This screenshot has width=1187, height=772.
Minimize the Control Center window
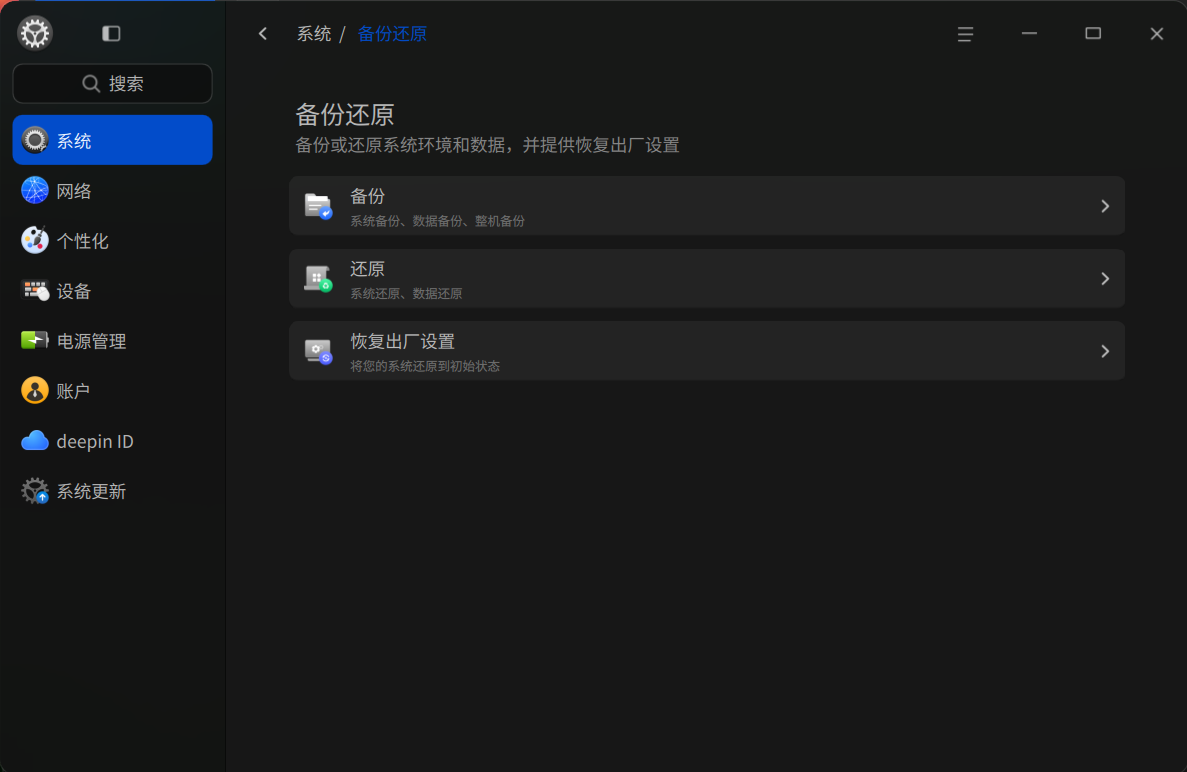click(1029, 33)
